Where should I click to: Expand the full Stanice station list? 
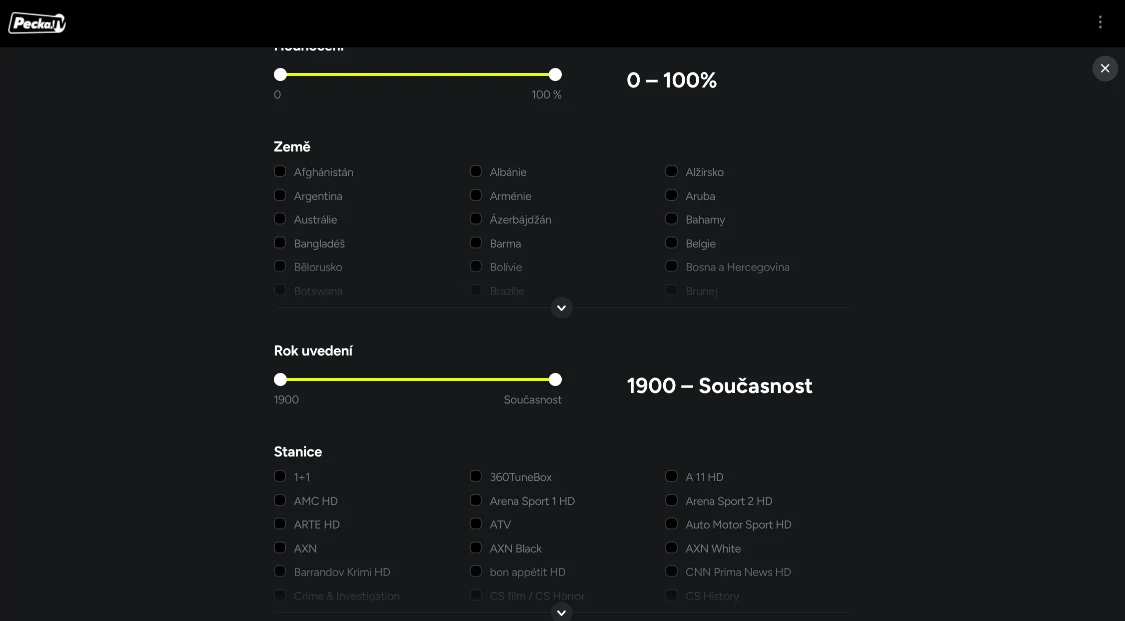point(561,612)
